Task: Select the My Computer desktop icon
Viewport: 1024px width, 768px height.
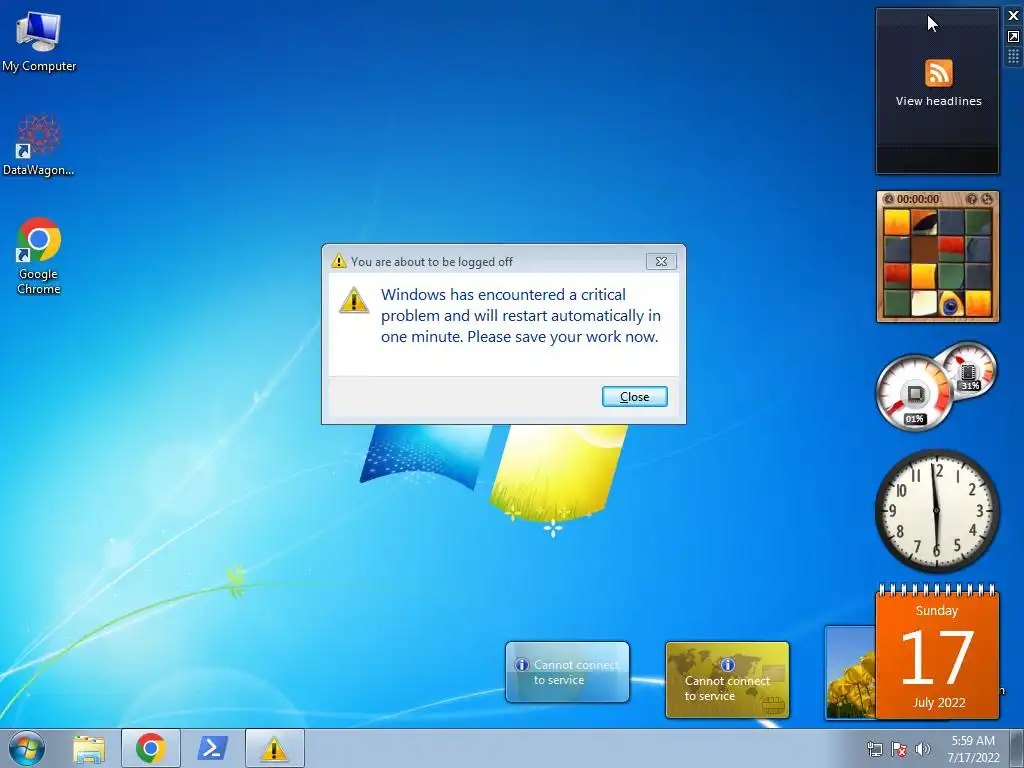Action: tap(39, 41)
